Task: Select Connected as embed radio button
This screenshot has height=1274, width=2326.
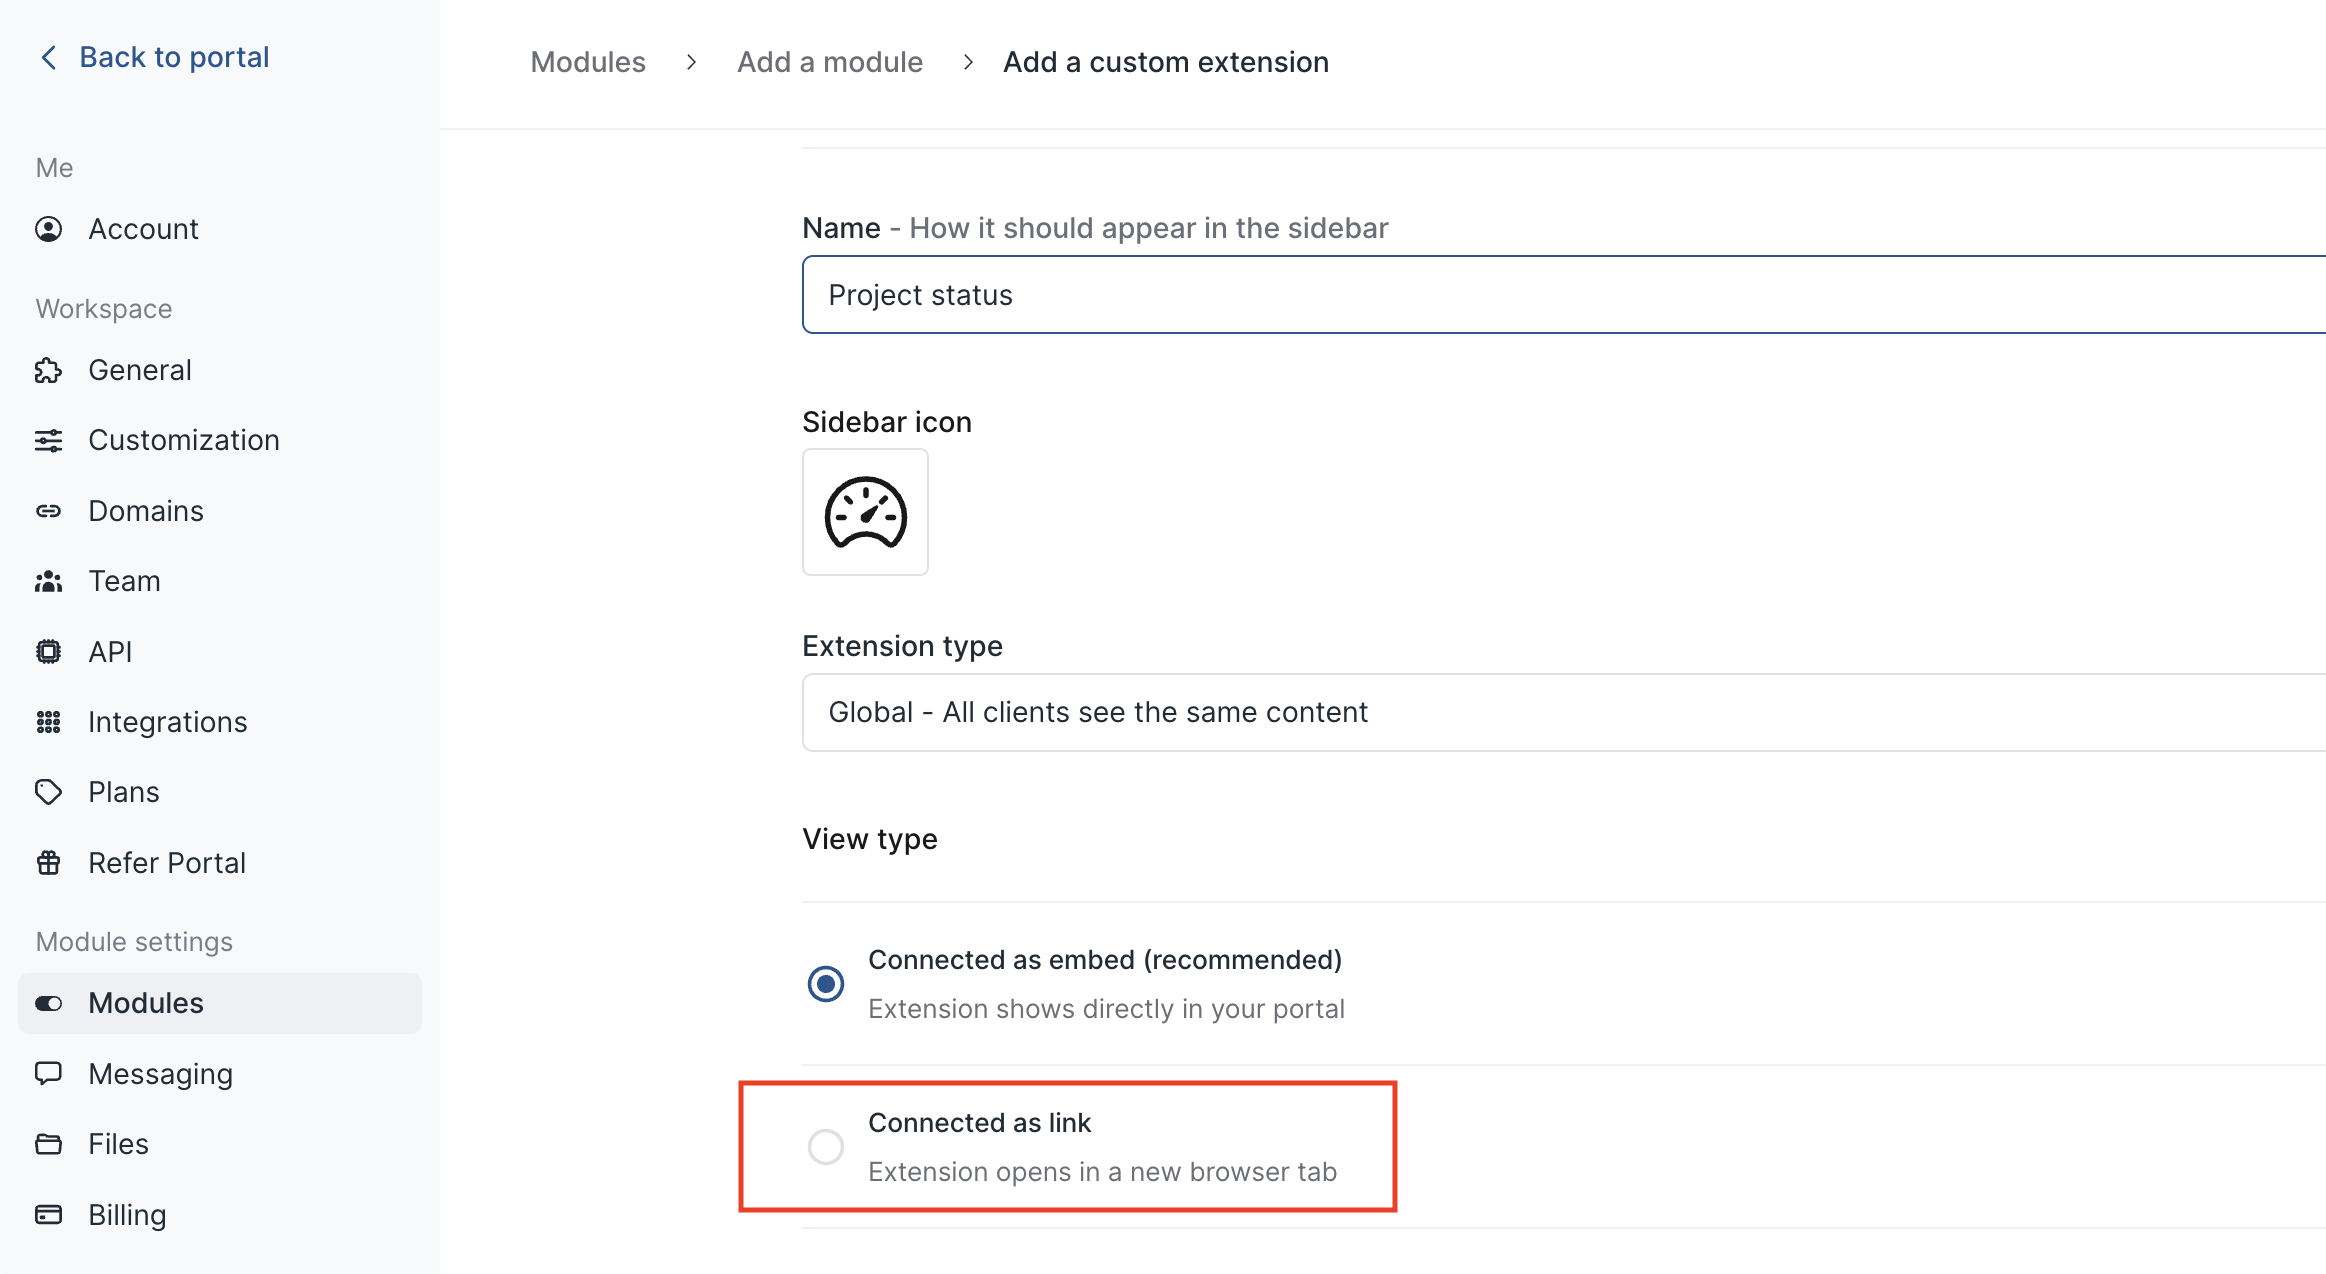Action: (826, 984)
